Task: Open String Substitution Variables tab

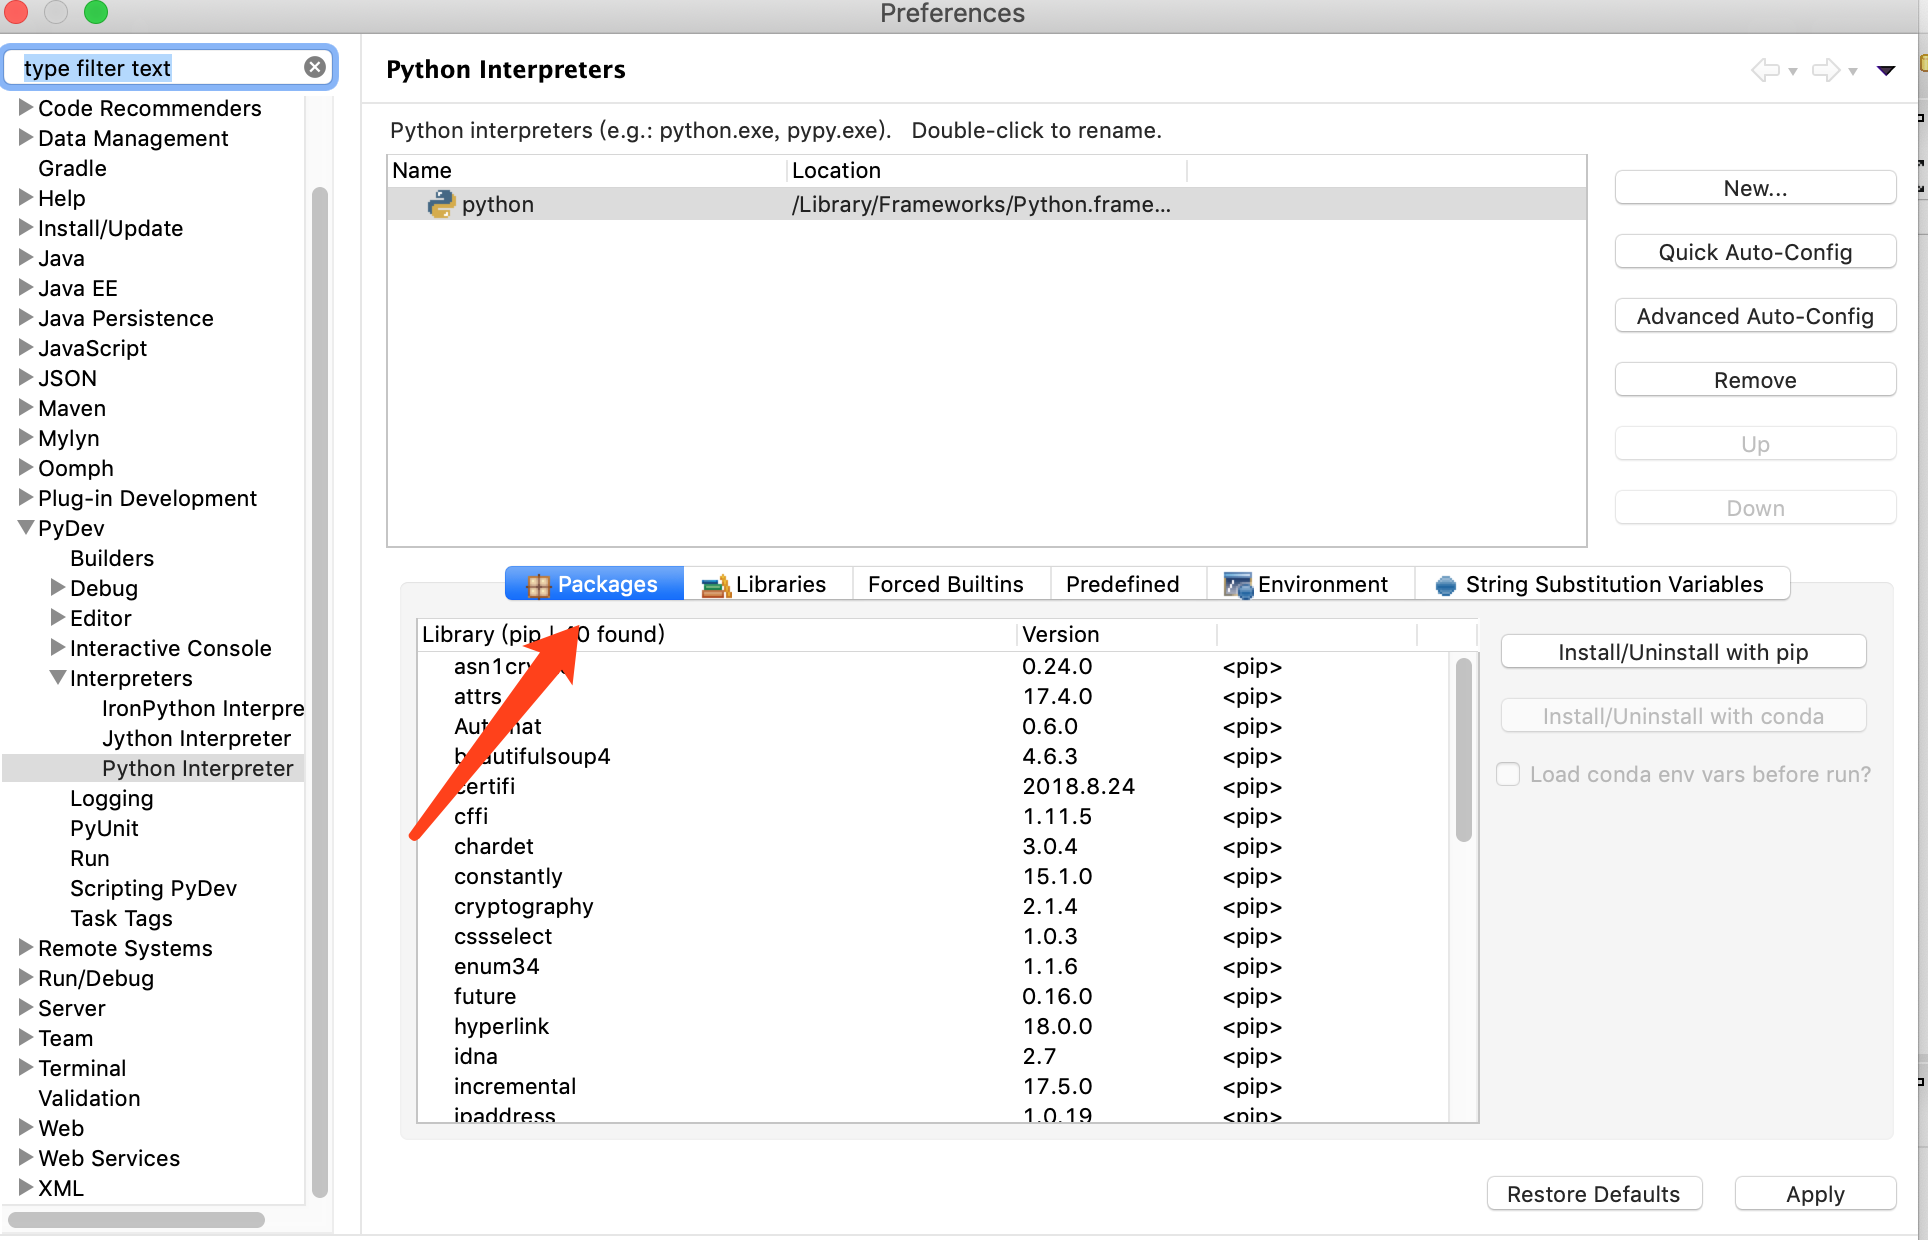Action: pos(1602,584)
